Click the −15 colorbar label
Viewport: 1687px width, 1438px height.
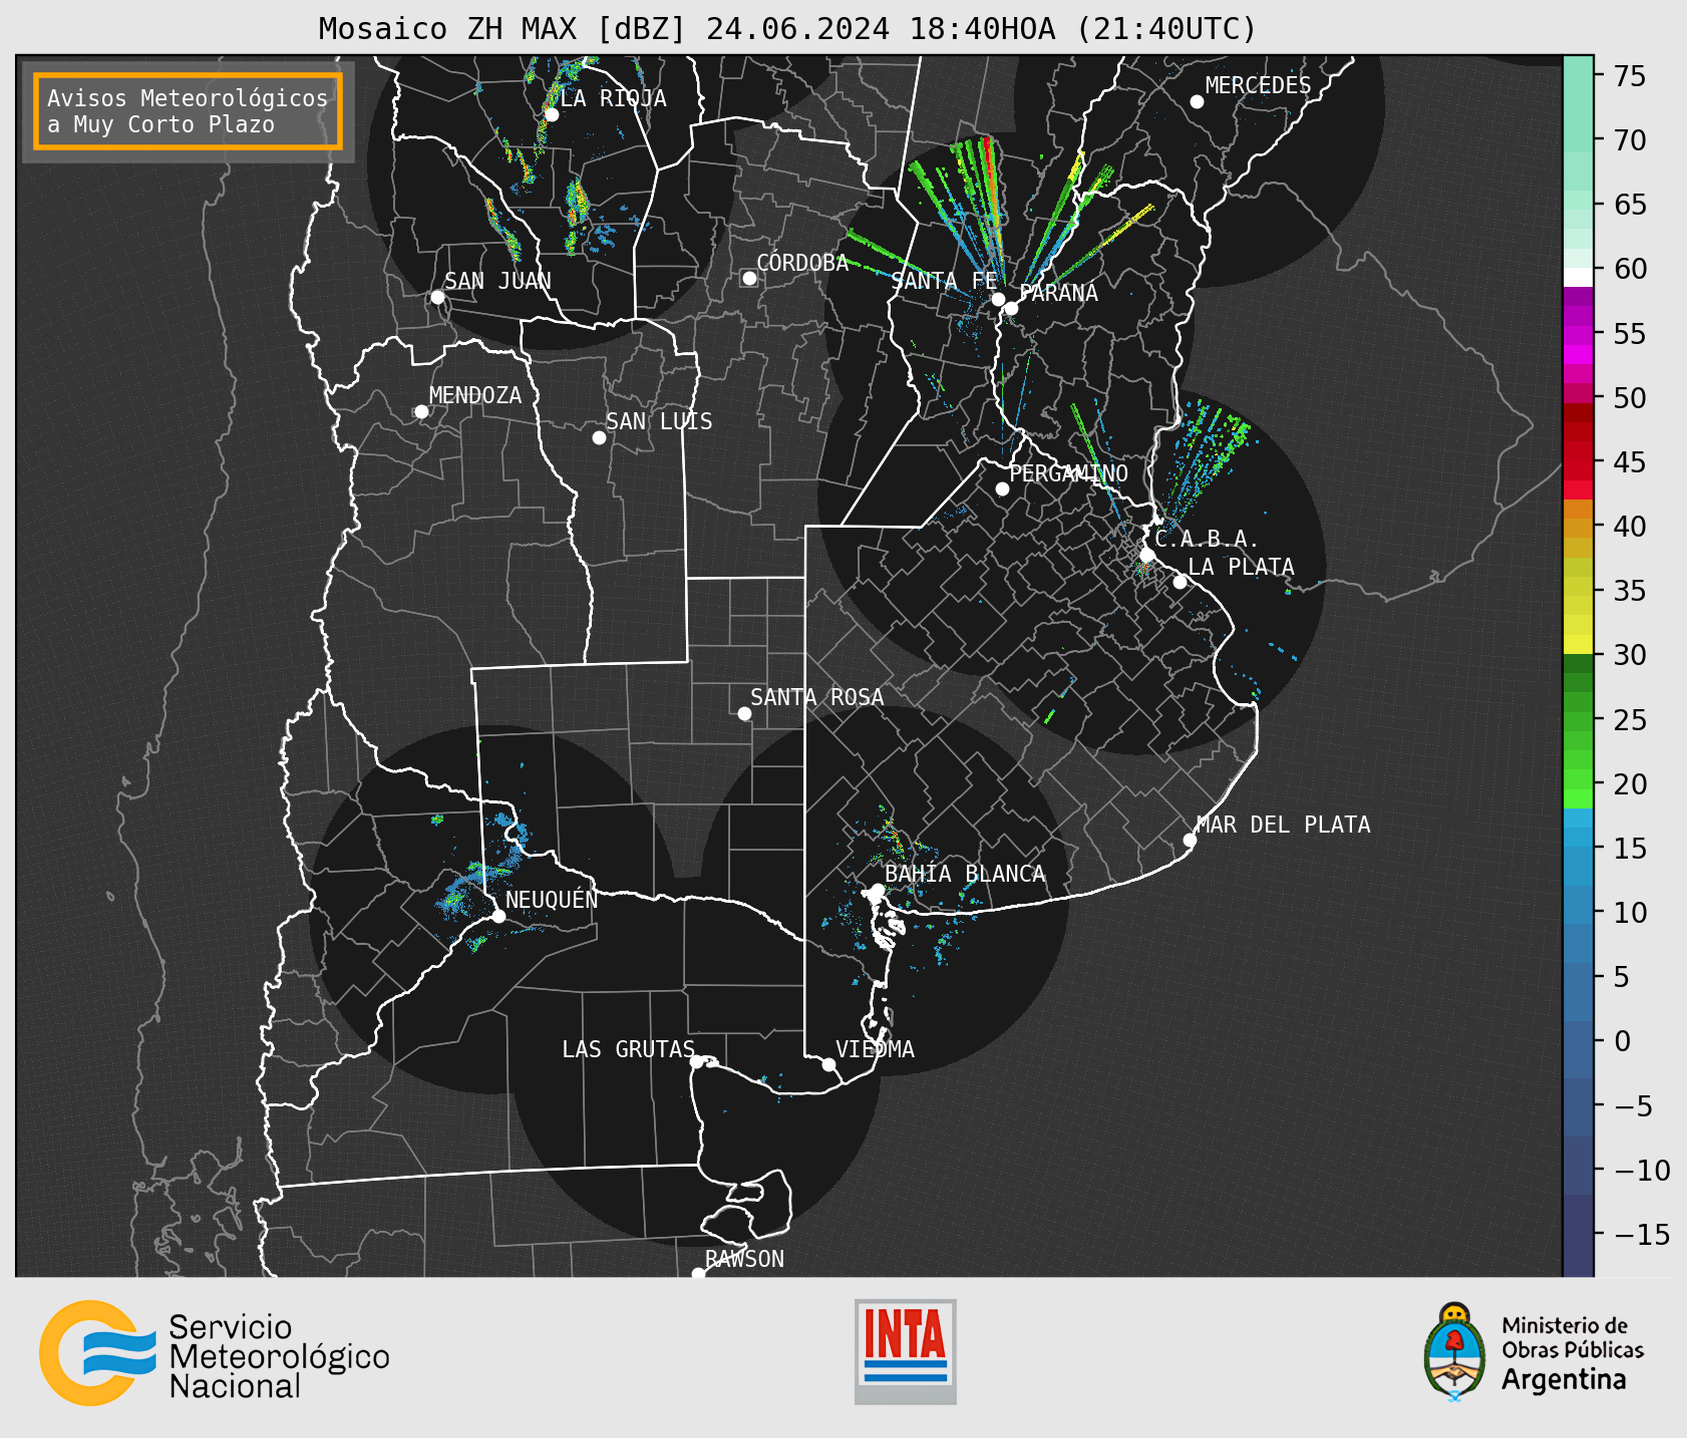1642,1235
